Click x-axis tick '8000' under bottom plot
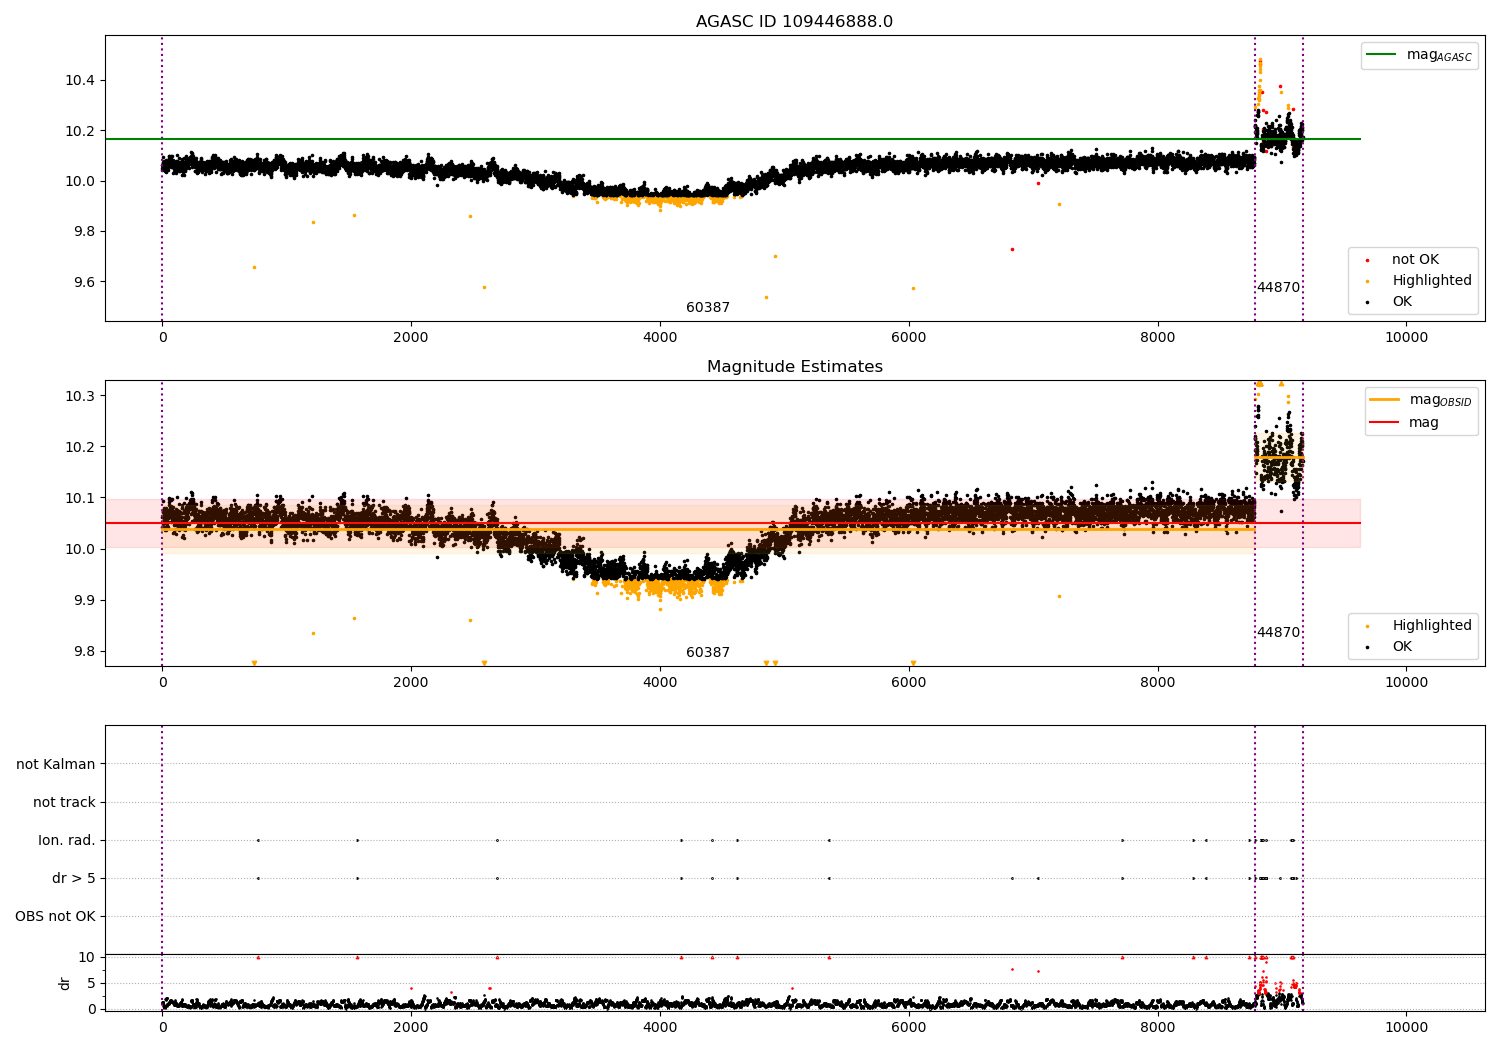The height and width of the screenshot is (1050, 1500). point(1158,1027)
